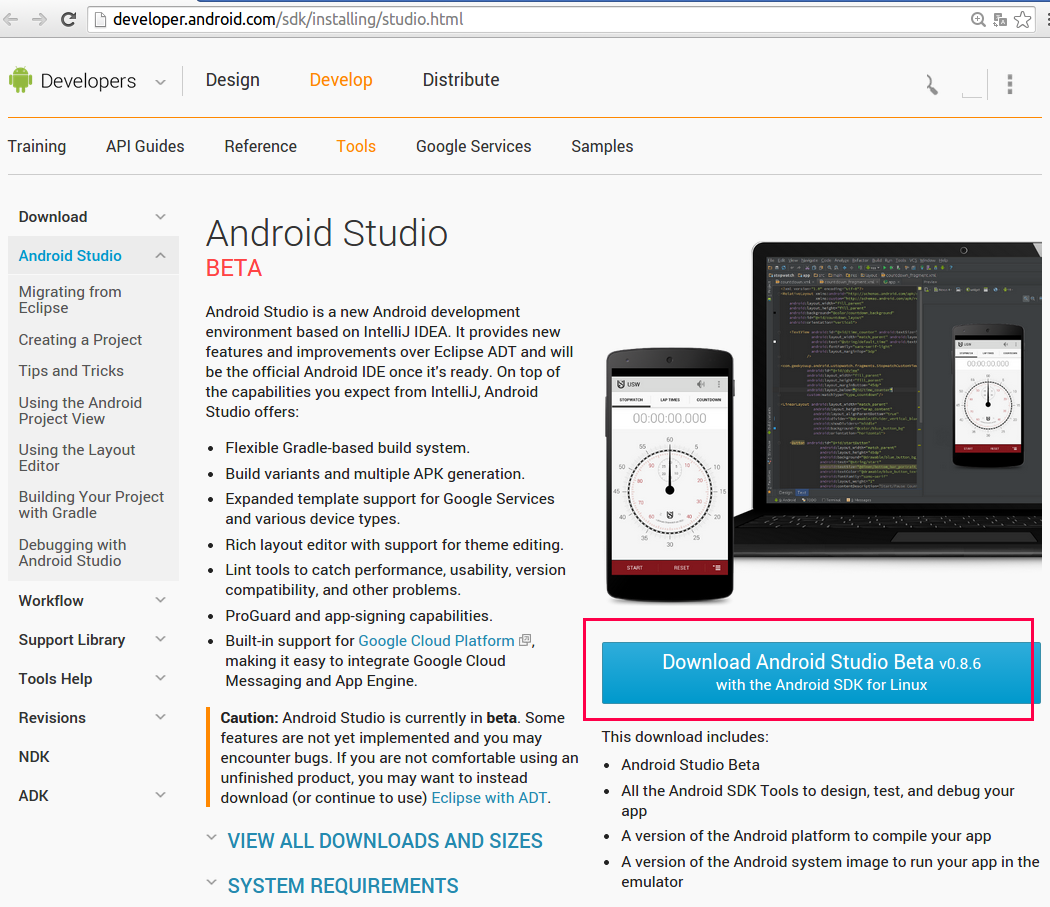Click the Developers site title
The height and width of the screenshot is (907, 1050).
88,81
